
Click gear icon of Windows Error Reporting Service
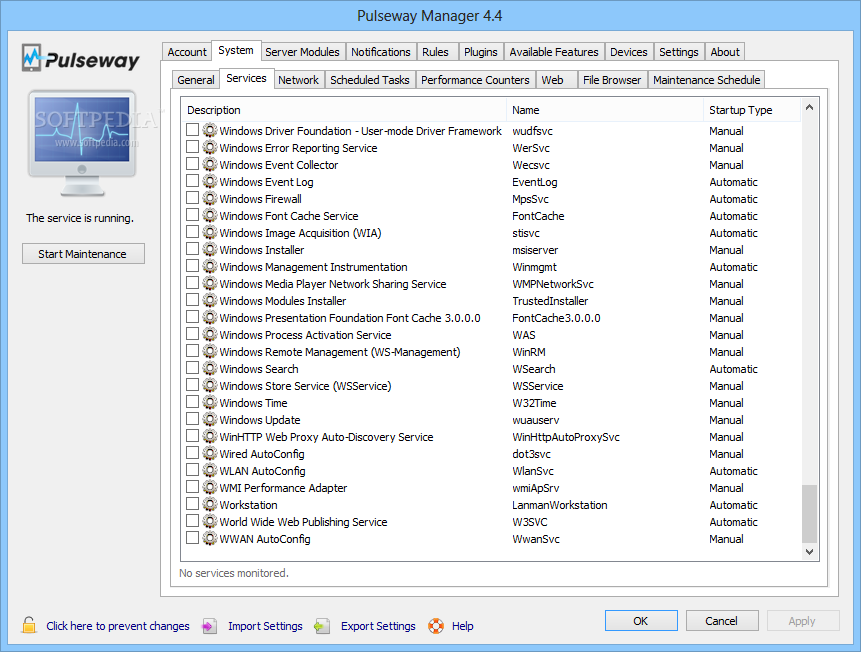[x=210, y=147]
